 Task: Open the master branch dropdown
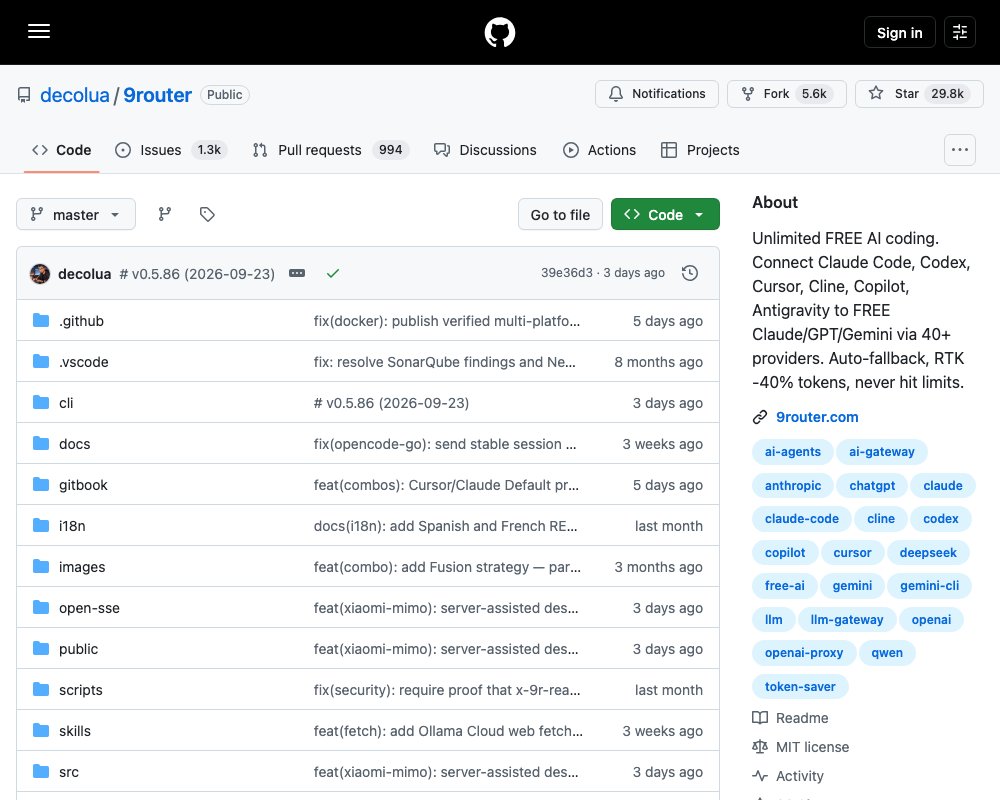[76, 214]
